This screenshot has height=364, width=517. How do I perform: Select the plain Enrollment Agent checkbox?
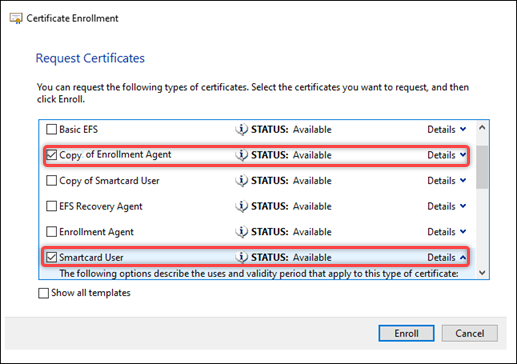51,232
